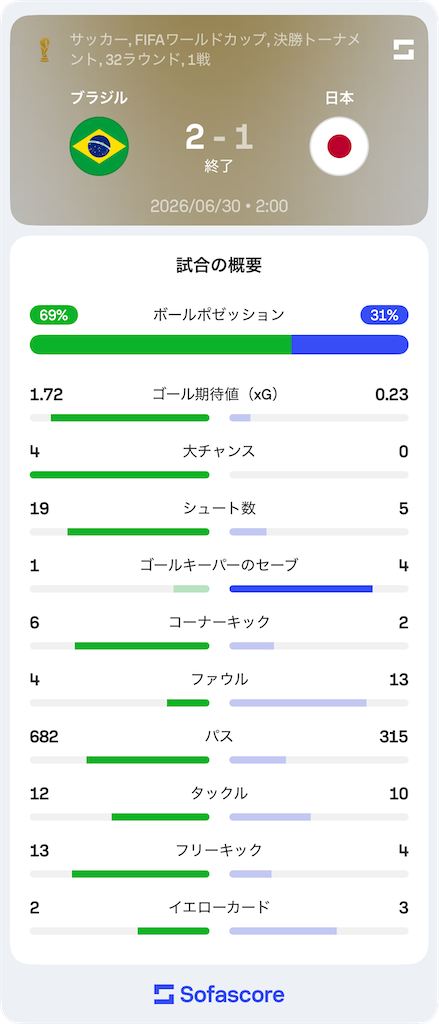Click the ball possession progress bar
The image size is (439, 1024).
coord(219,344)
